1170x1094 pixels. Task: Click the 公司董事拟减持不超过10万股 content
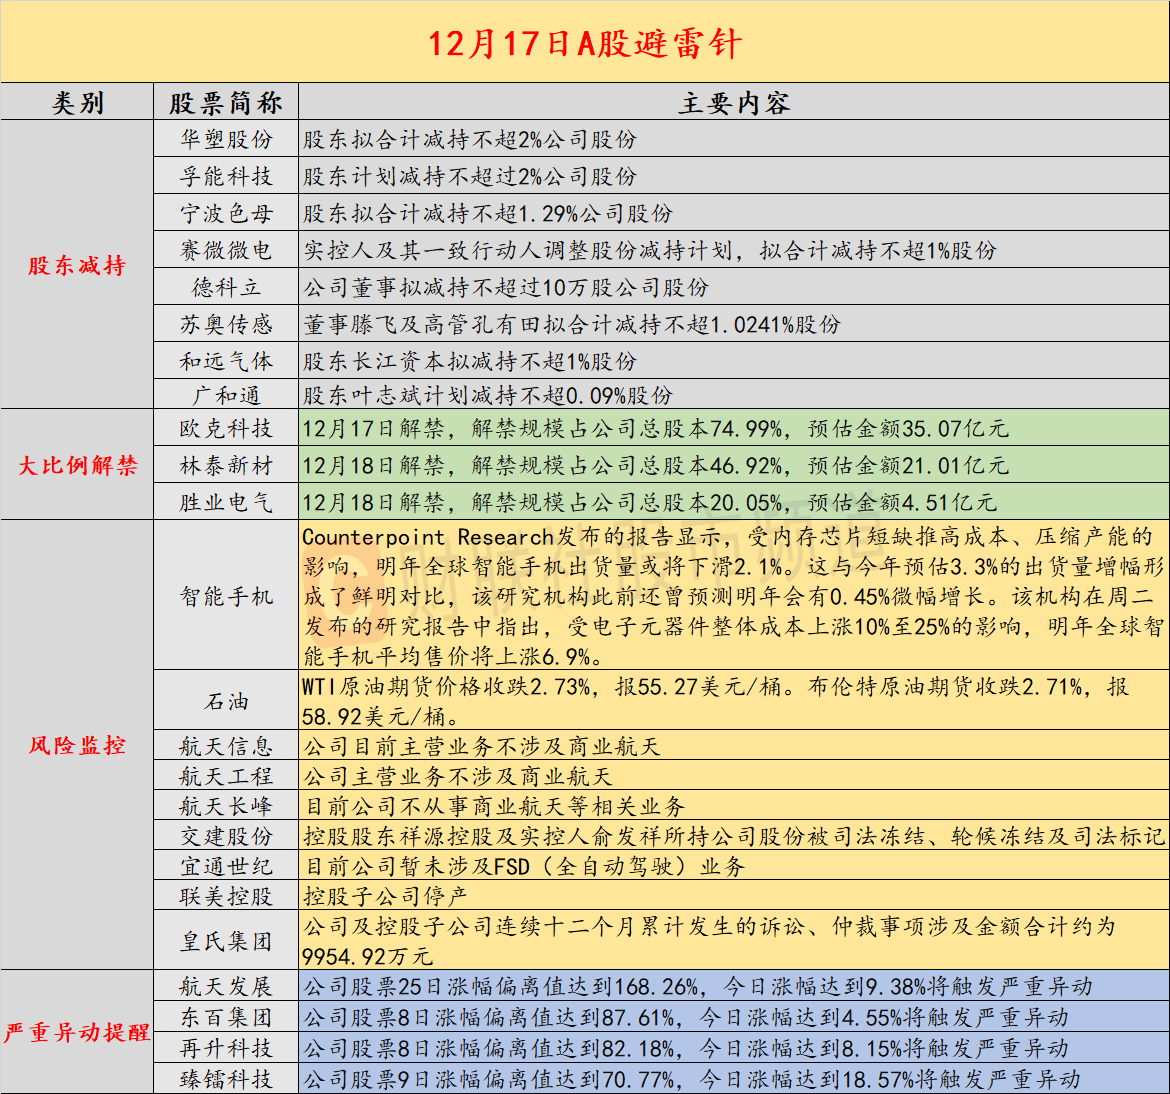tap(734, 287)
